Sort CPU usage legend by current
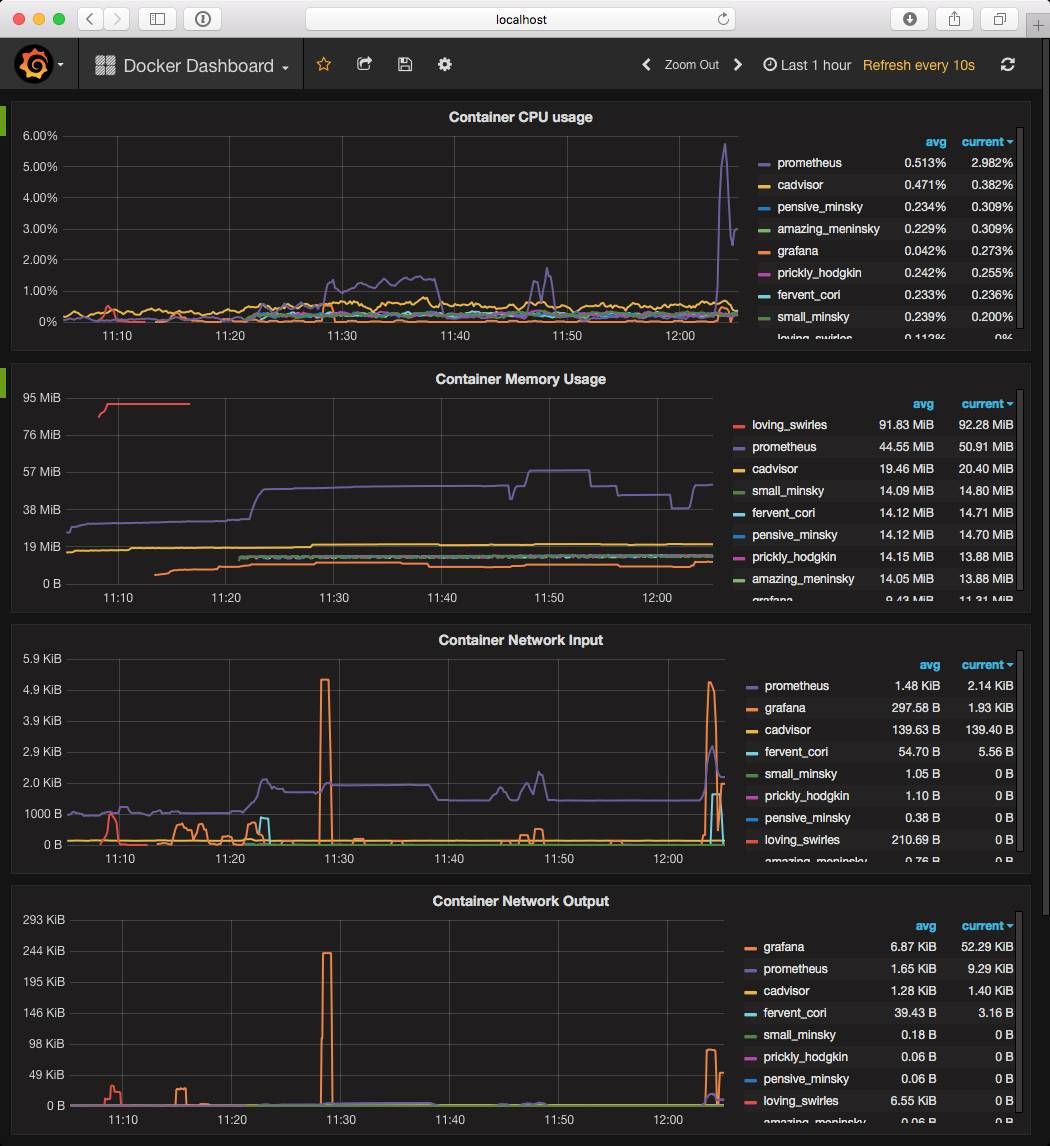The image size is (1050, 1146). (x=986, y=142)
